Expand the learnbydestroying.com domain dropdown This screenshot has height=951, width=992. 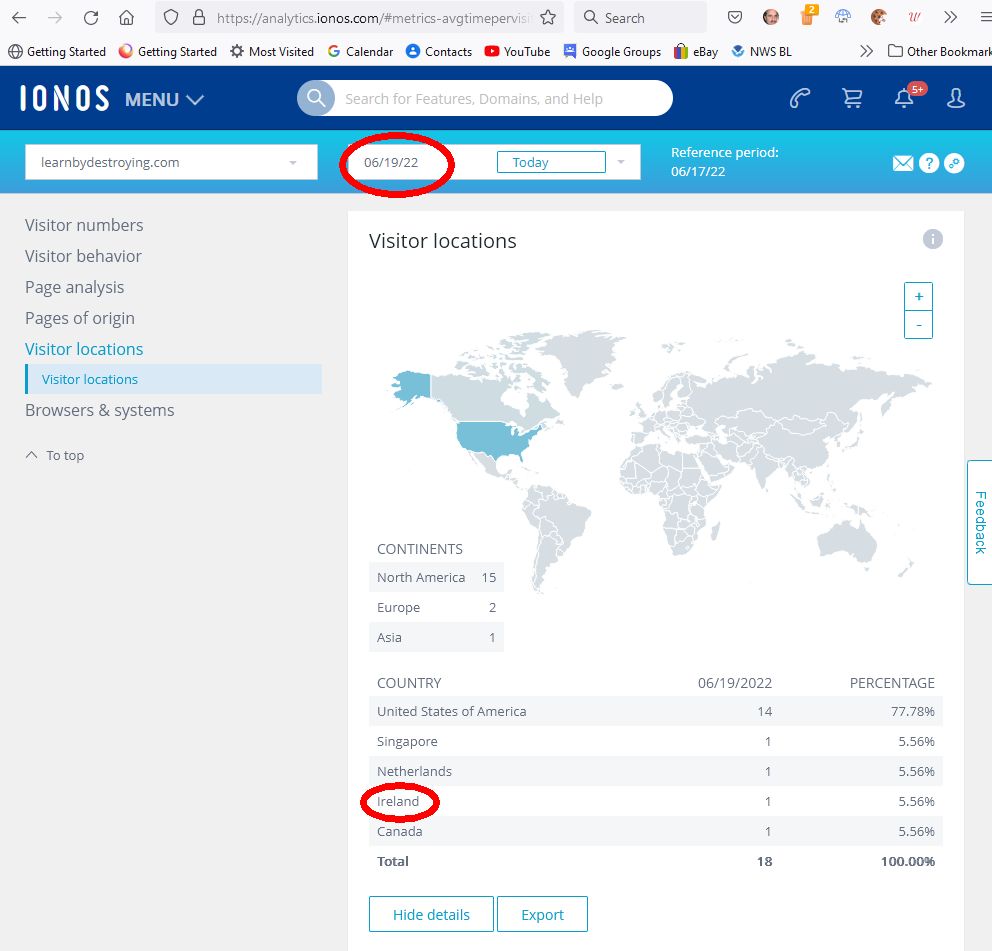292,163
